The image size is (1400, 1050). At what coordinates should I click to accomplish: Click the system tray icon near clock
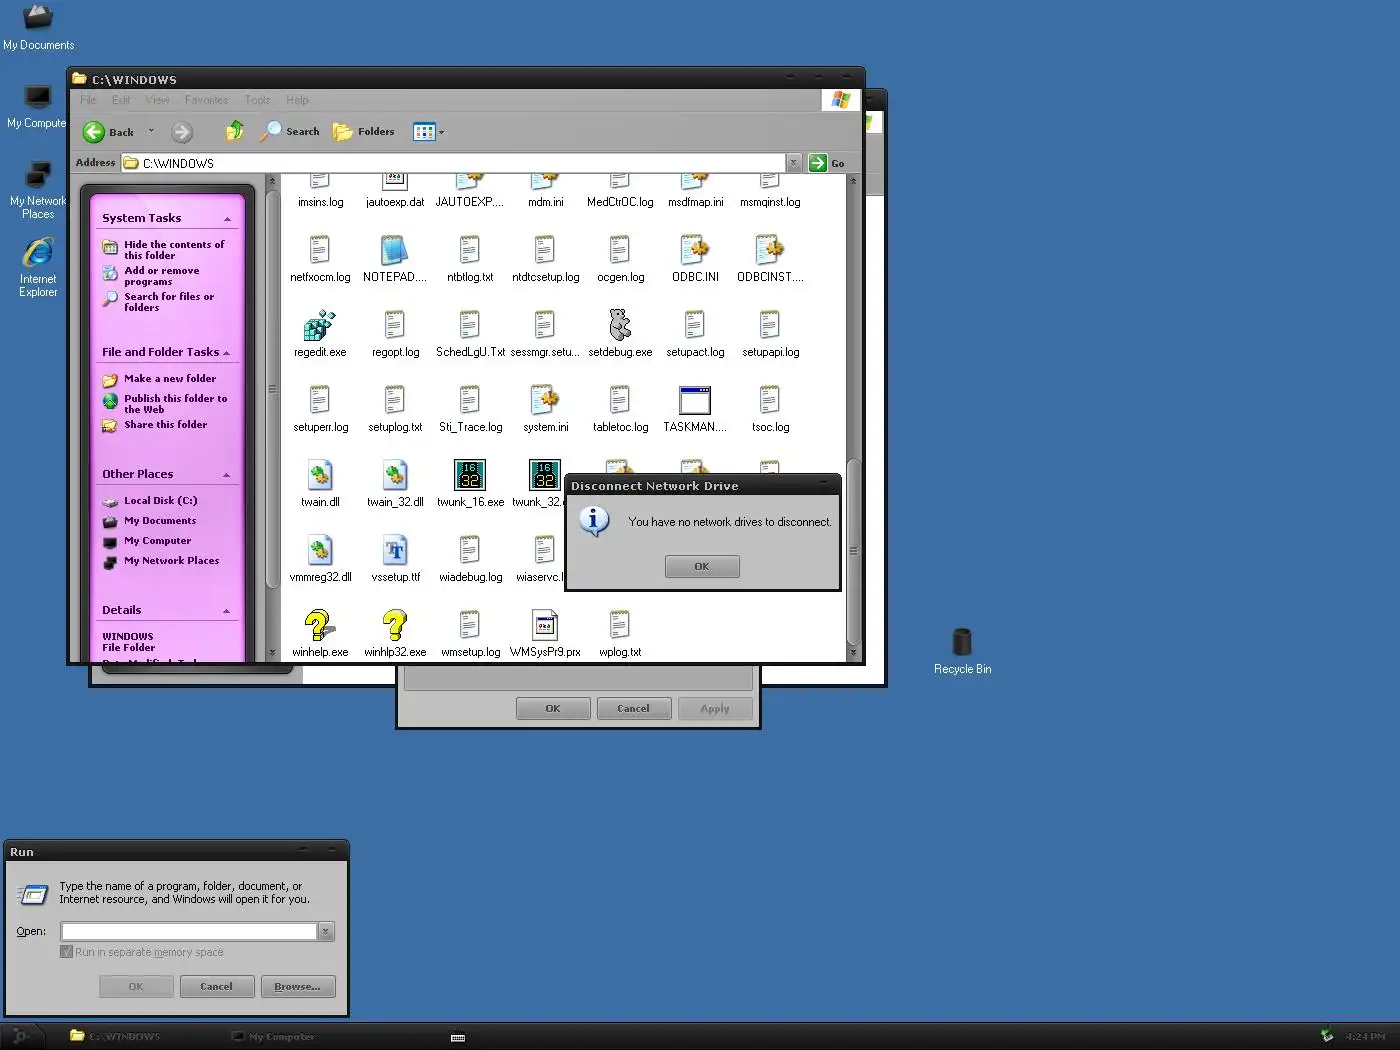click(1327, 1036)
